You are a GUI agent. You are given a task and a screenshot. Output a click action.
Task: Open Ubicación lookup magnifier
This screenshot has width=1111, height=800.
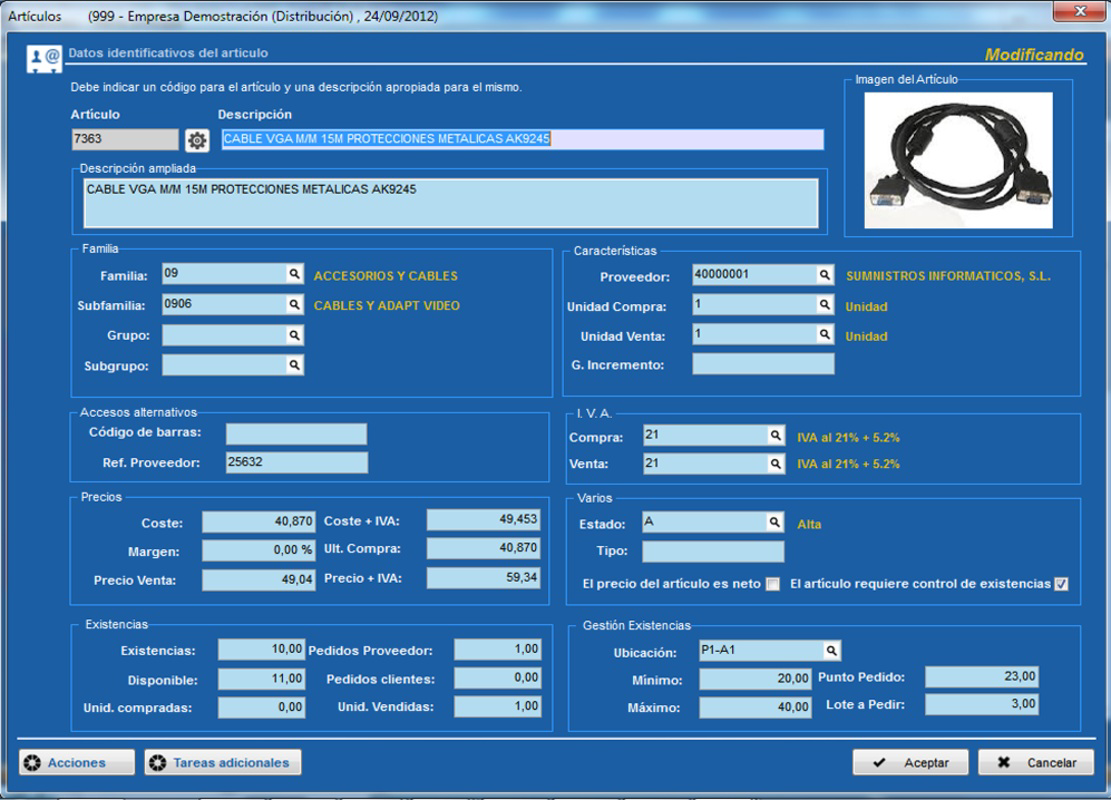point(831,650)
